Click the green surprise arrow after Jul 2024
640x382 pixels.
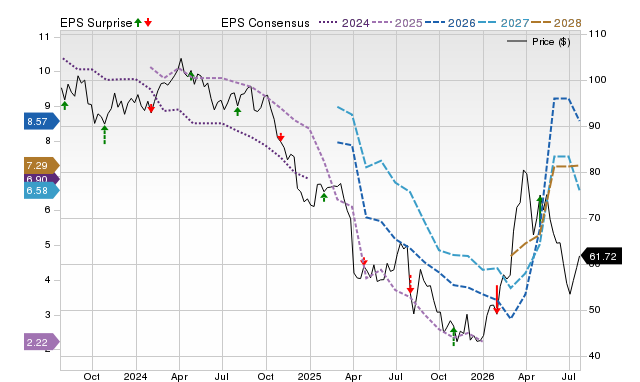238,111
